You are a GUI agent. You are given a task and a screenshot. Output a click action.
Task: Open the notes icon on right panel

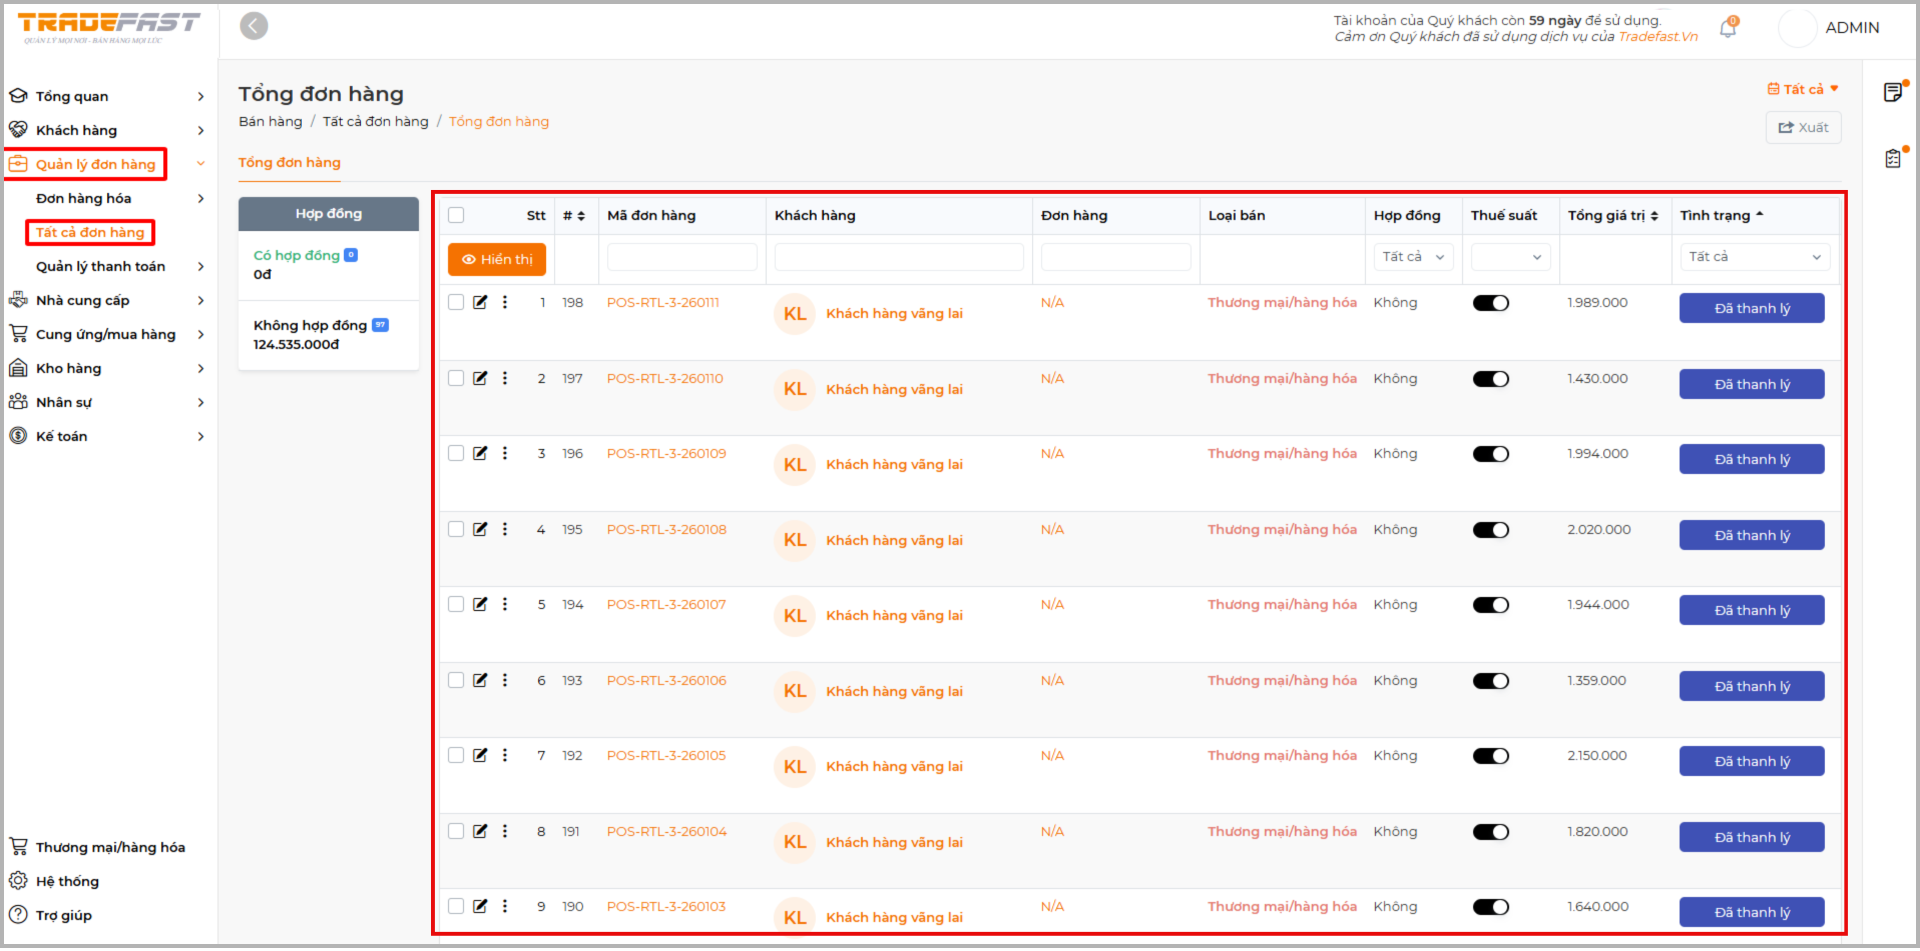tap(1893, 92)
